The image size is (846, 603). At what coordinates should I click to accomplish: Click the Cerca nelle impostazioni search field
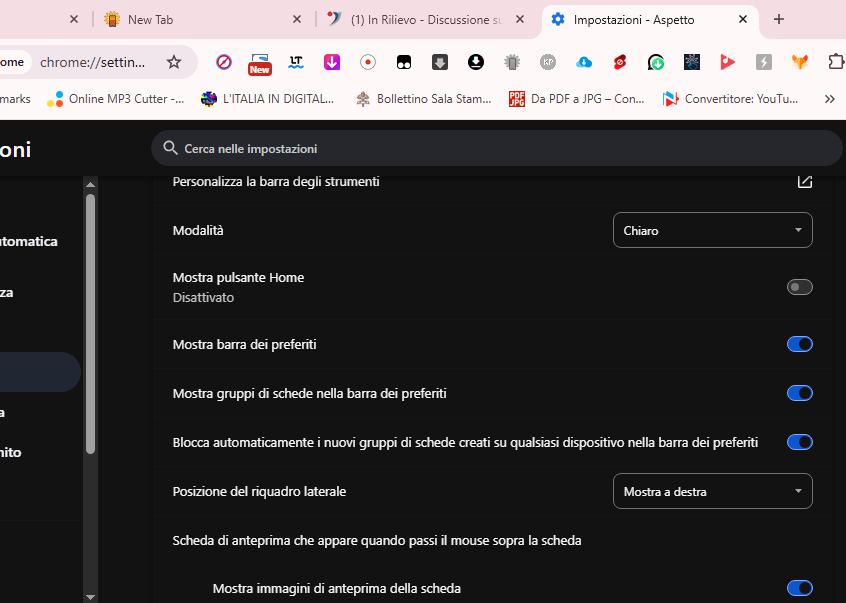point(496,148)
